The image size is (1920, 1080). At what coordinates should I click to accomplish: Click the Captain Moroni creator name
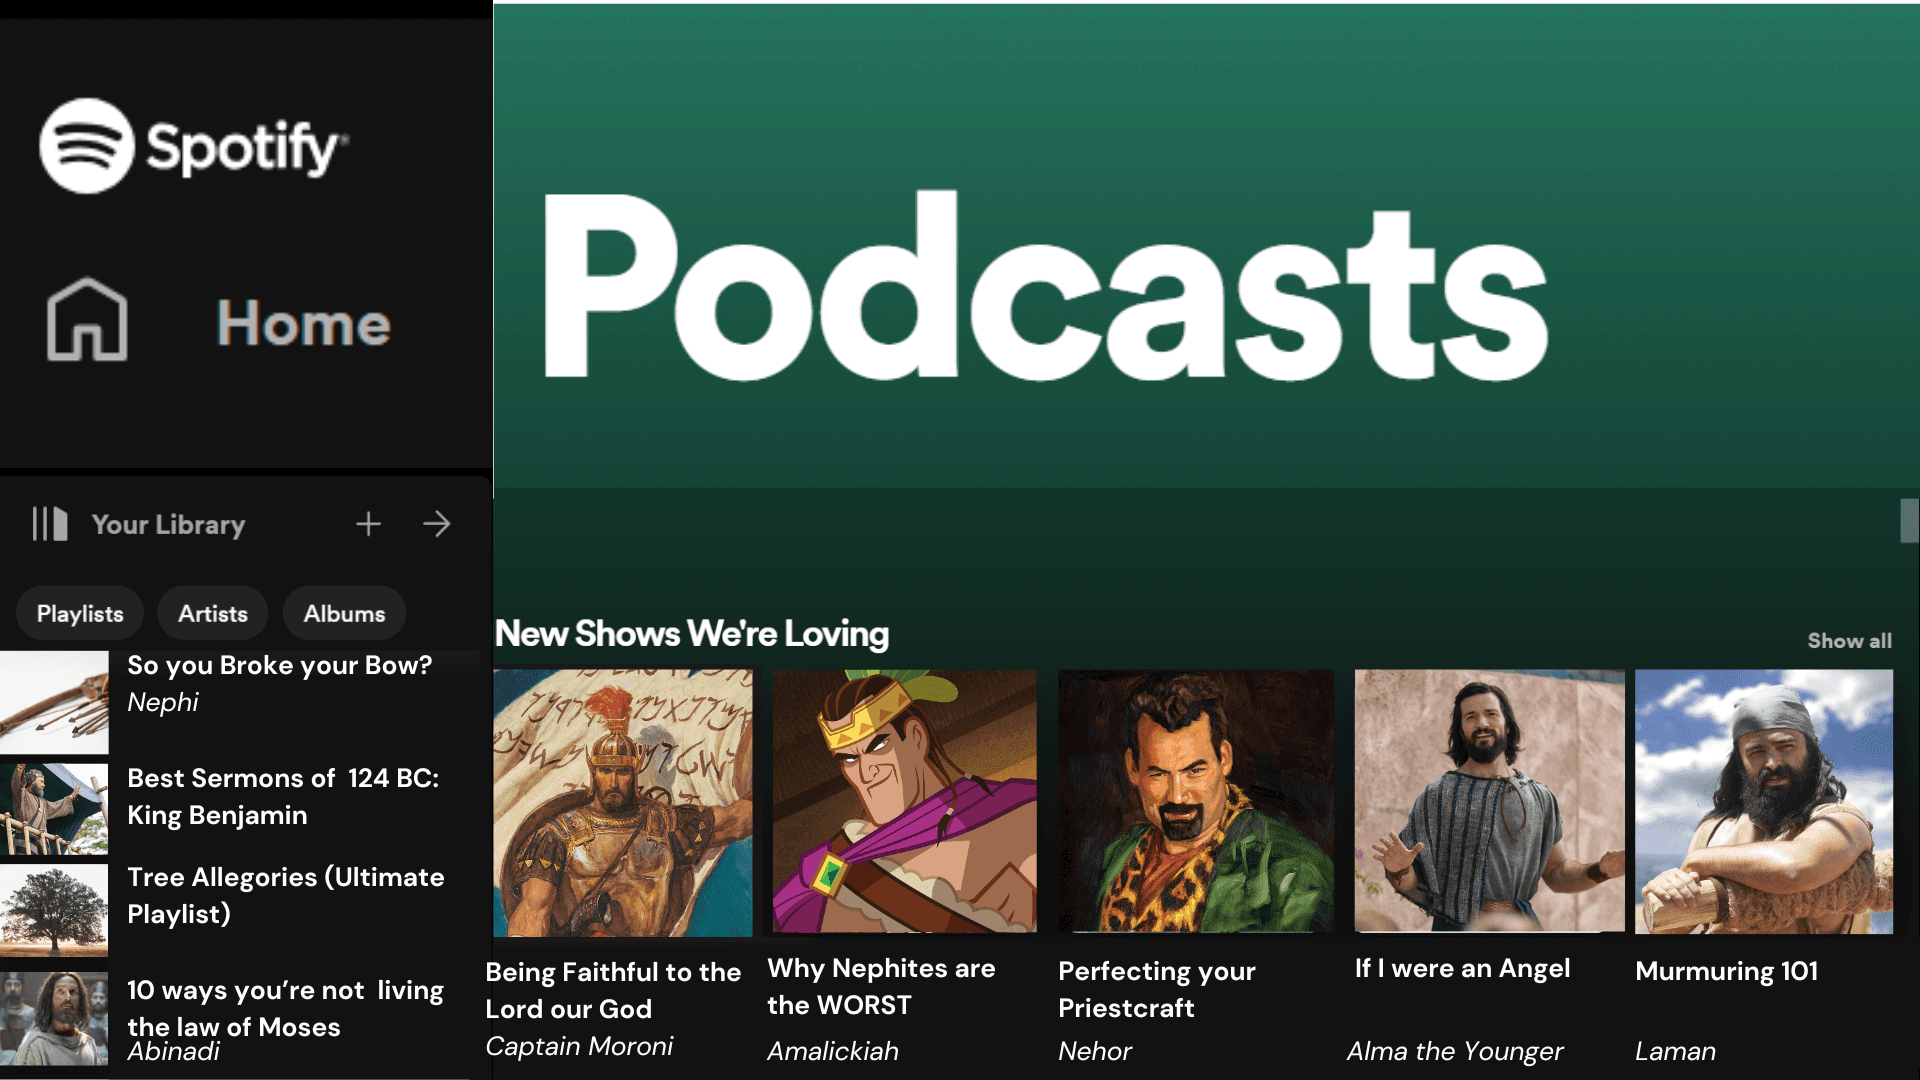579,1046
